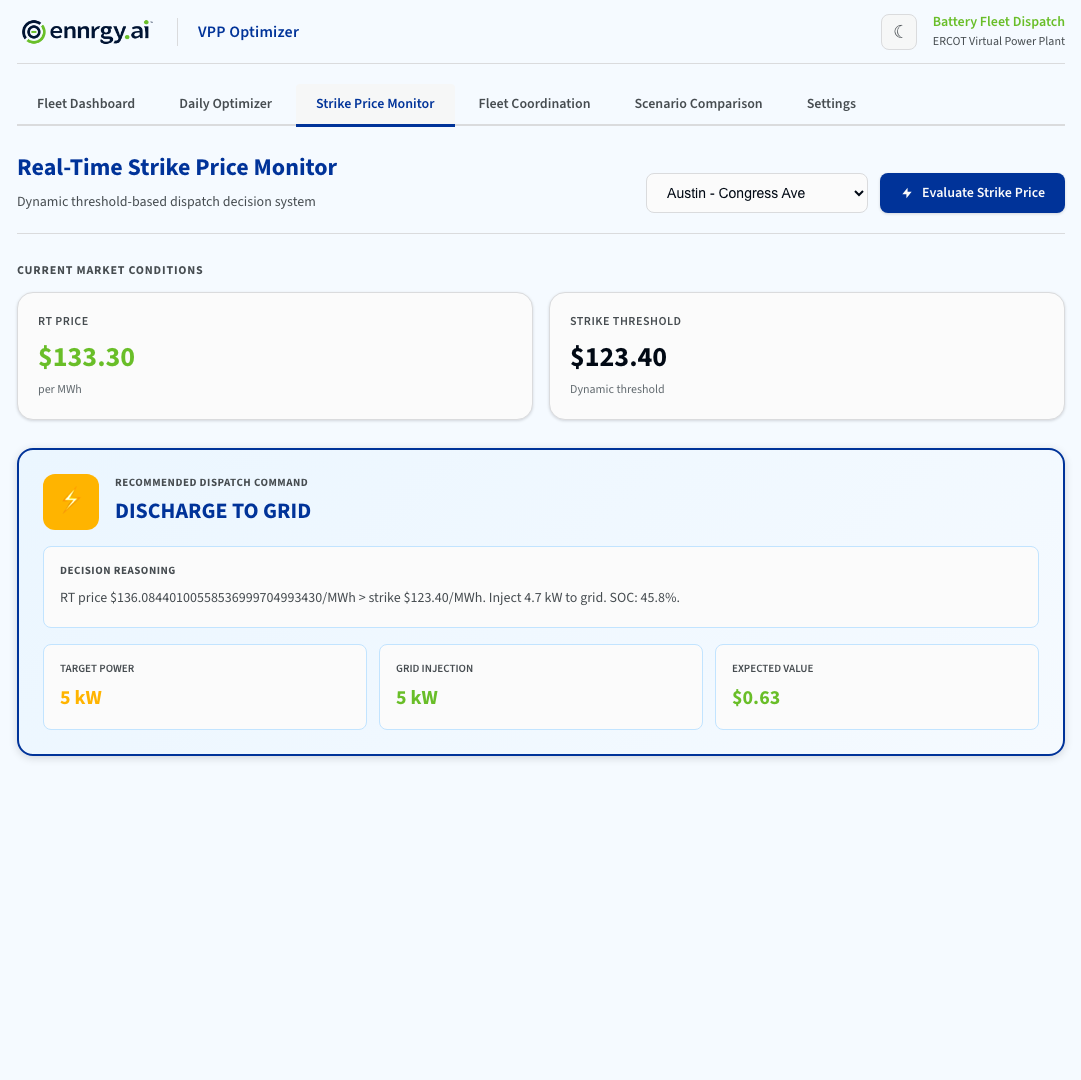This screenshot has width=1081, height=1080.
Task: Select the Strike Price Monitor tab
Action: click(x=375, y=104)
